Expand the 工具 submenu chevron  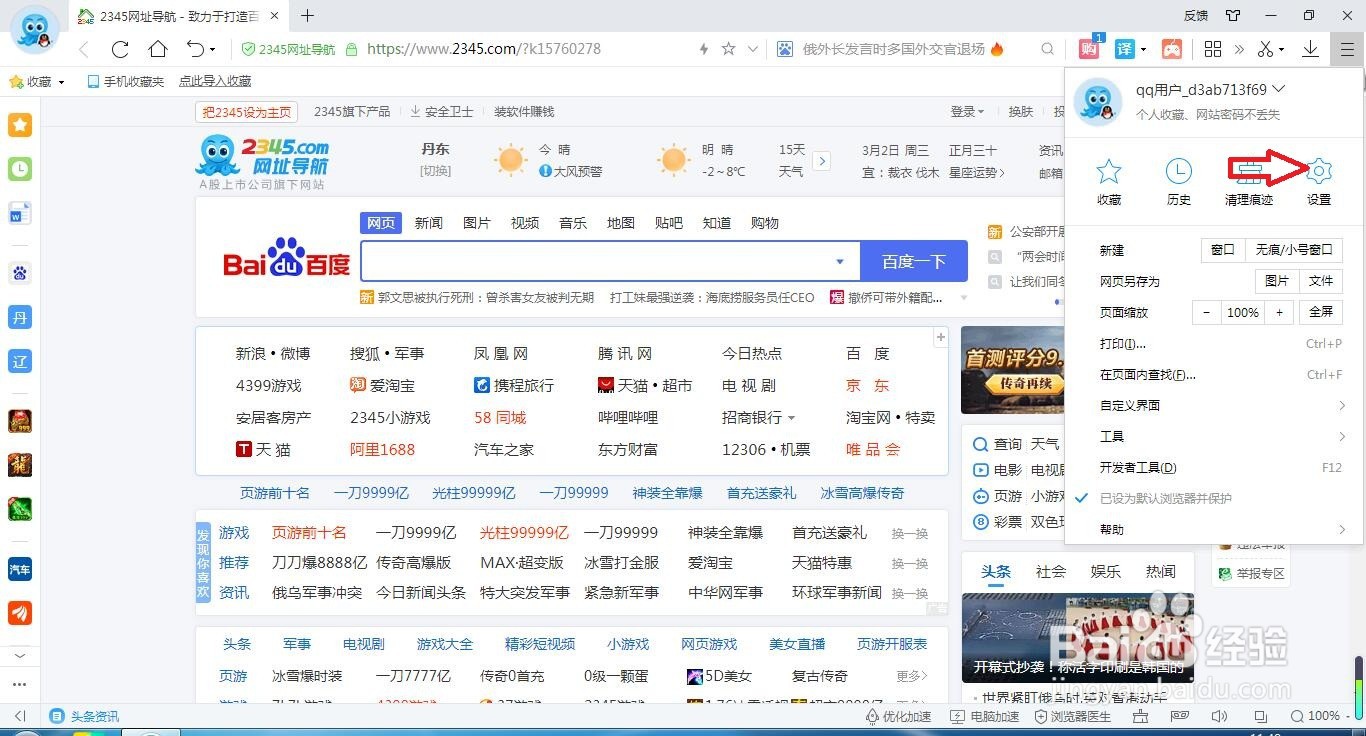pyautogui.click(x=1344, y=436)
